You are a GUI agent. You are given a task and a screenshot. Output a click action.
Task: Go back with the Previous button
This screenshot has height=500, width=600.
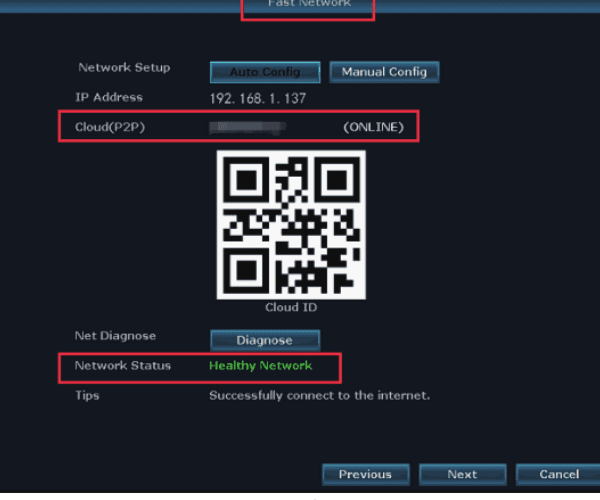pos(365,474)
